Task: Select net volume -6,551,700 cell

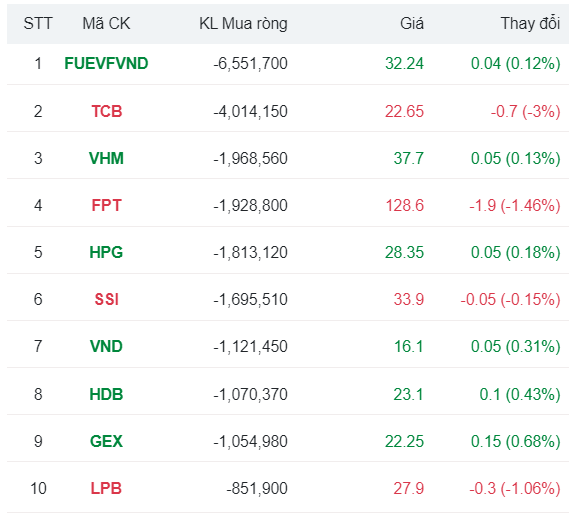Action: tap(250, 64)
